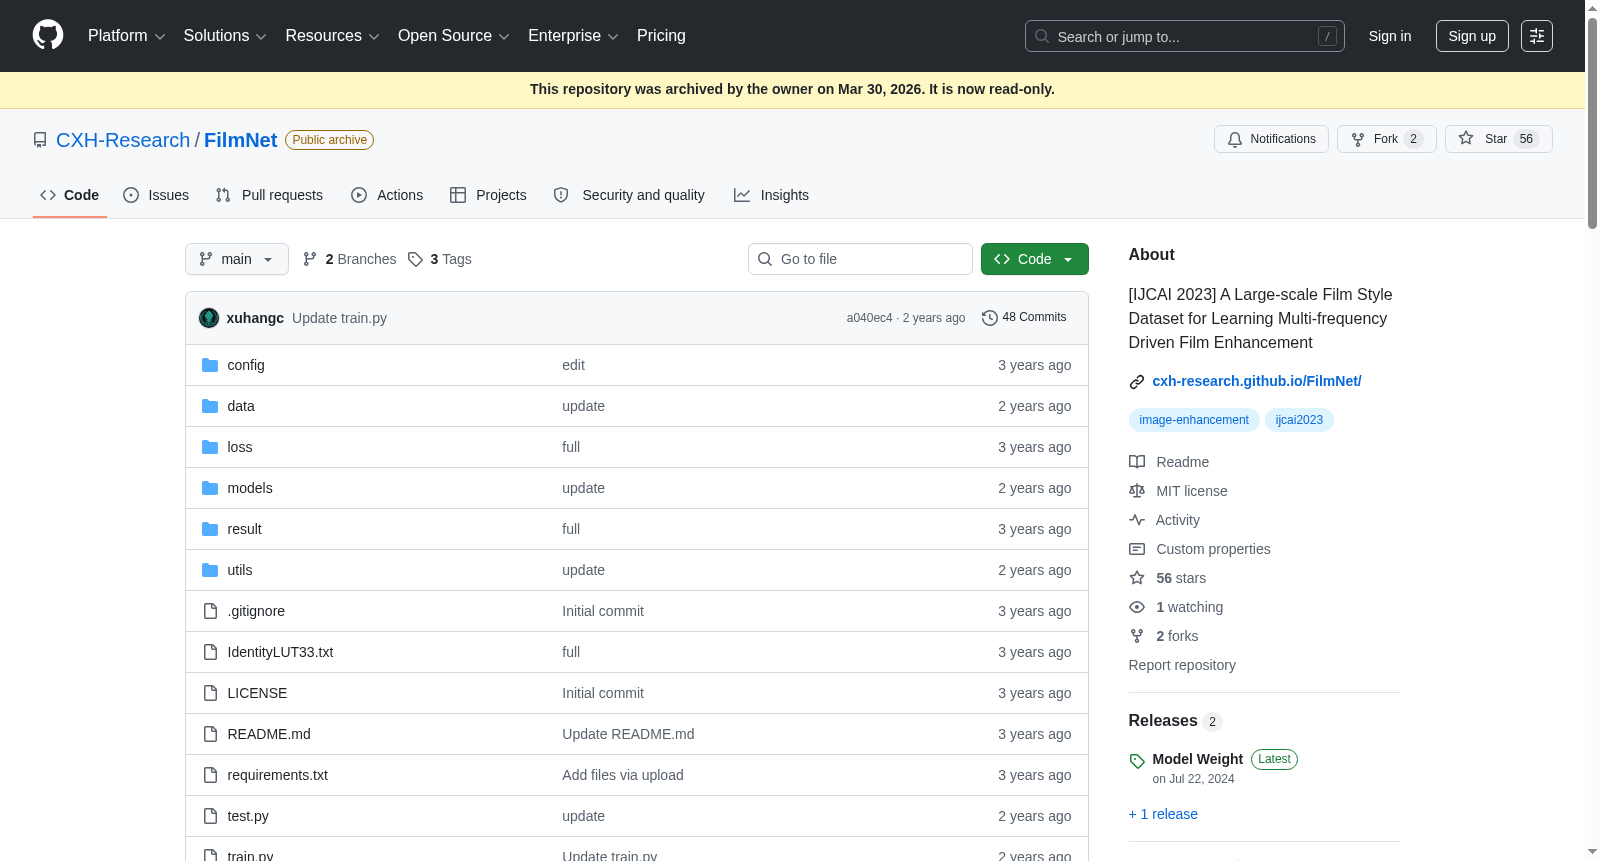
Task: Switch to the Code tab
Action: click(x=70, y=195)
